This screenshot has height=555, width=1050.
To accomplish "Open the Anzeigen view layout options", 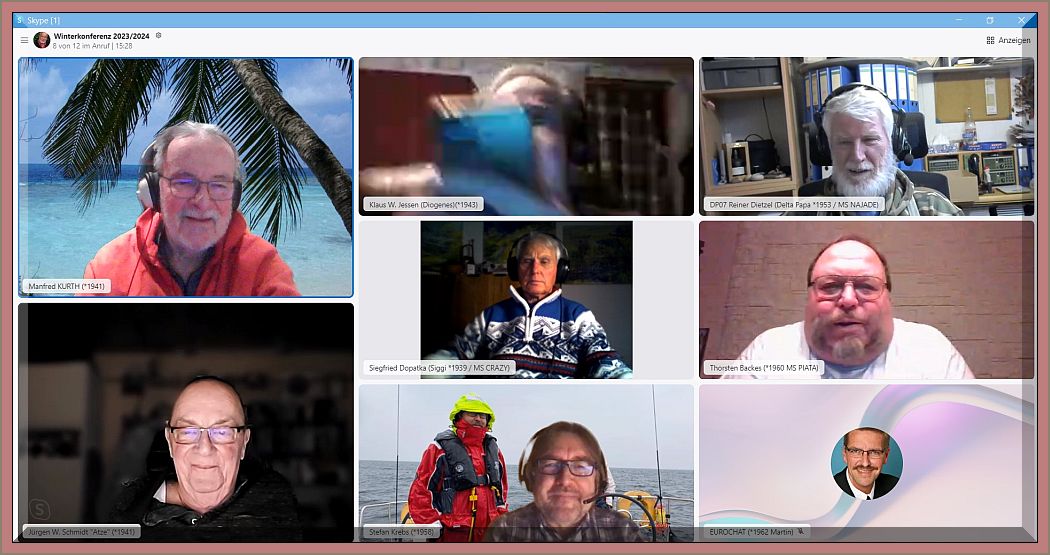I will (1008, 40).
